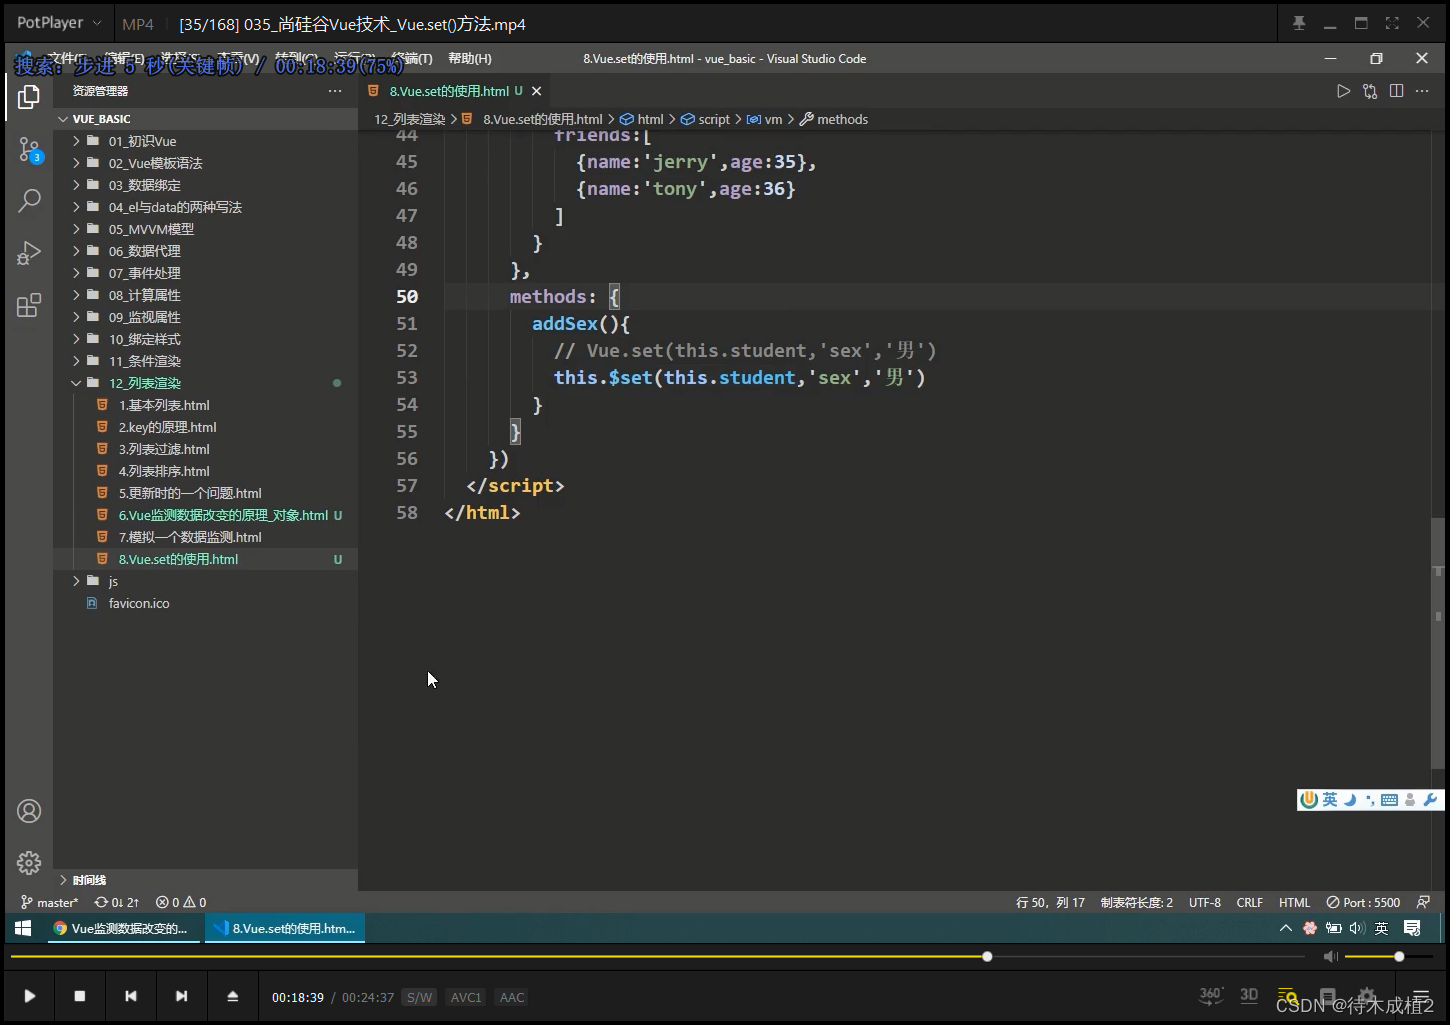Toggle the PotPlayer 360° video mode
The image size is (1450, 1025).
pyautogui.click(x=1211, y=995)
